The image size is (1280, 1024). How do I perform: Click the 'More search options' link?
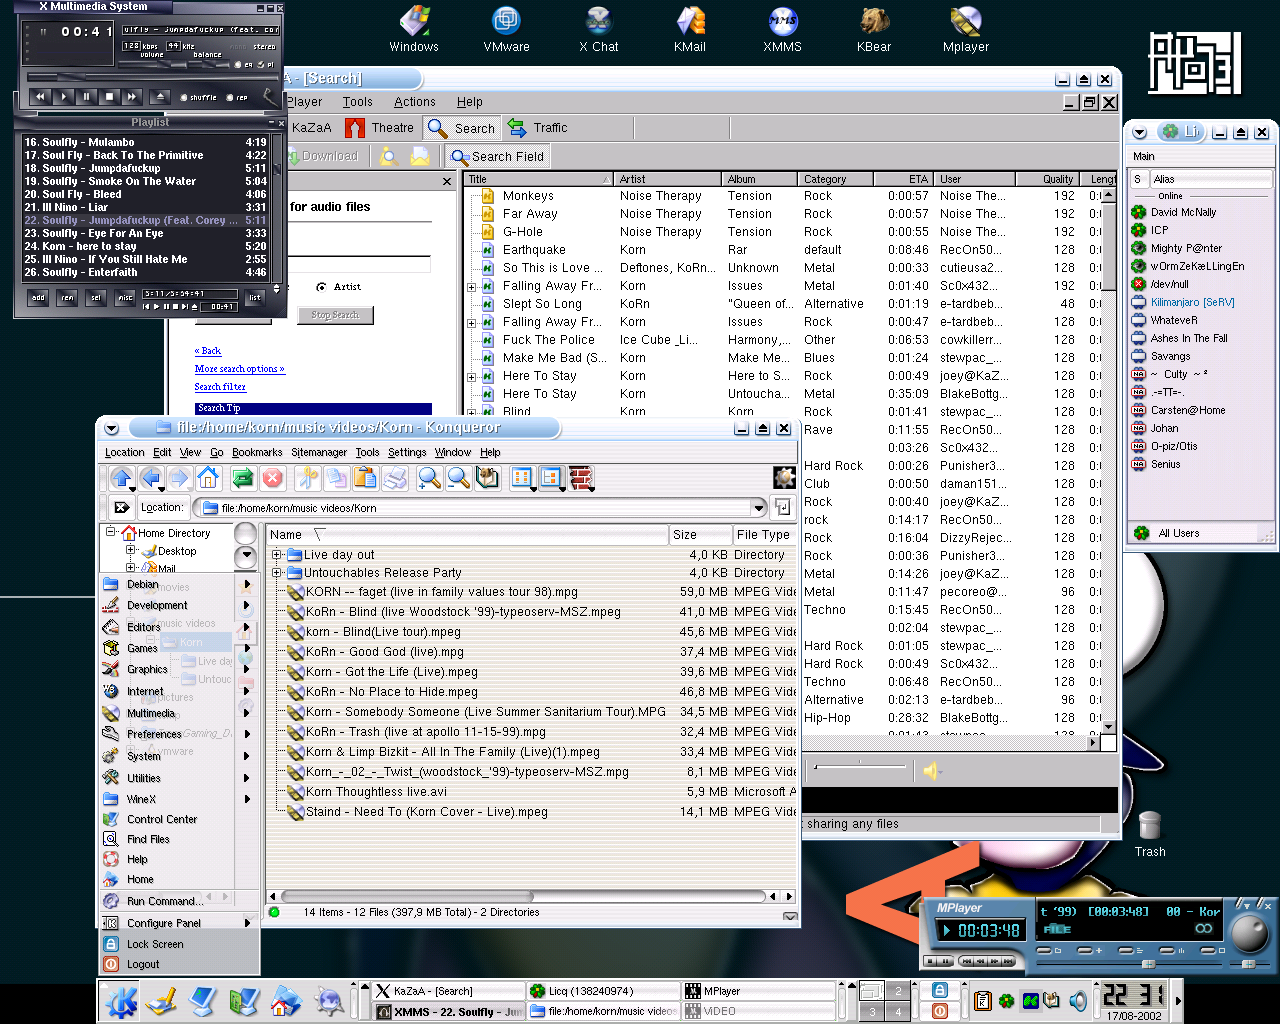(x=239, y=369)
